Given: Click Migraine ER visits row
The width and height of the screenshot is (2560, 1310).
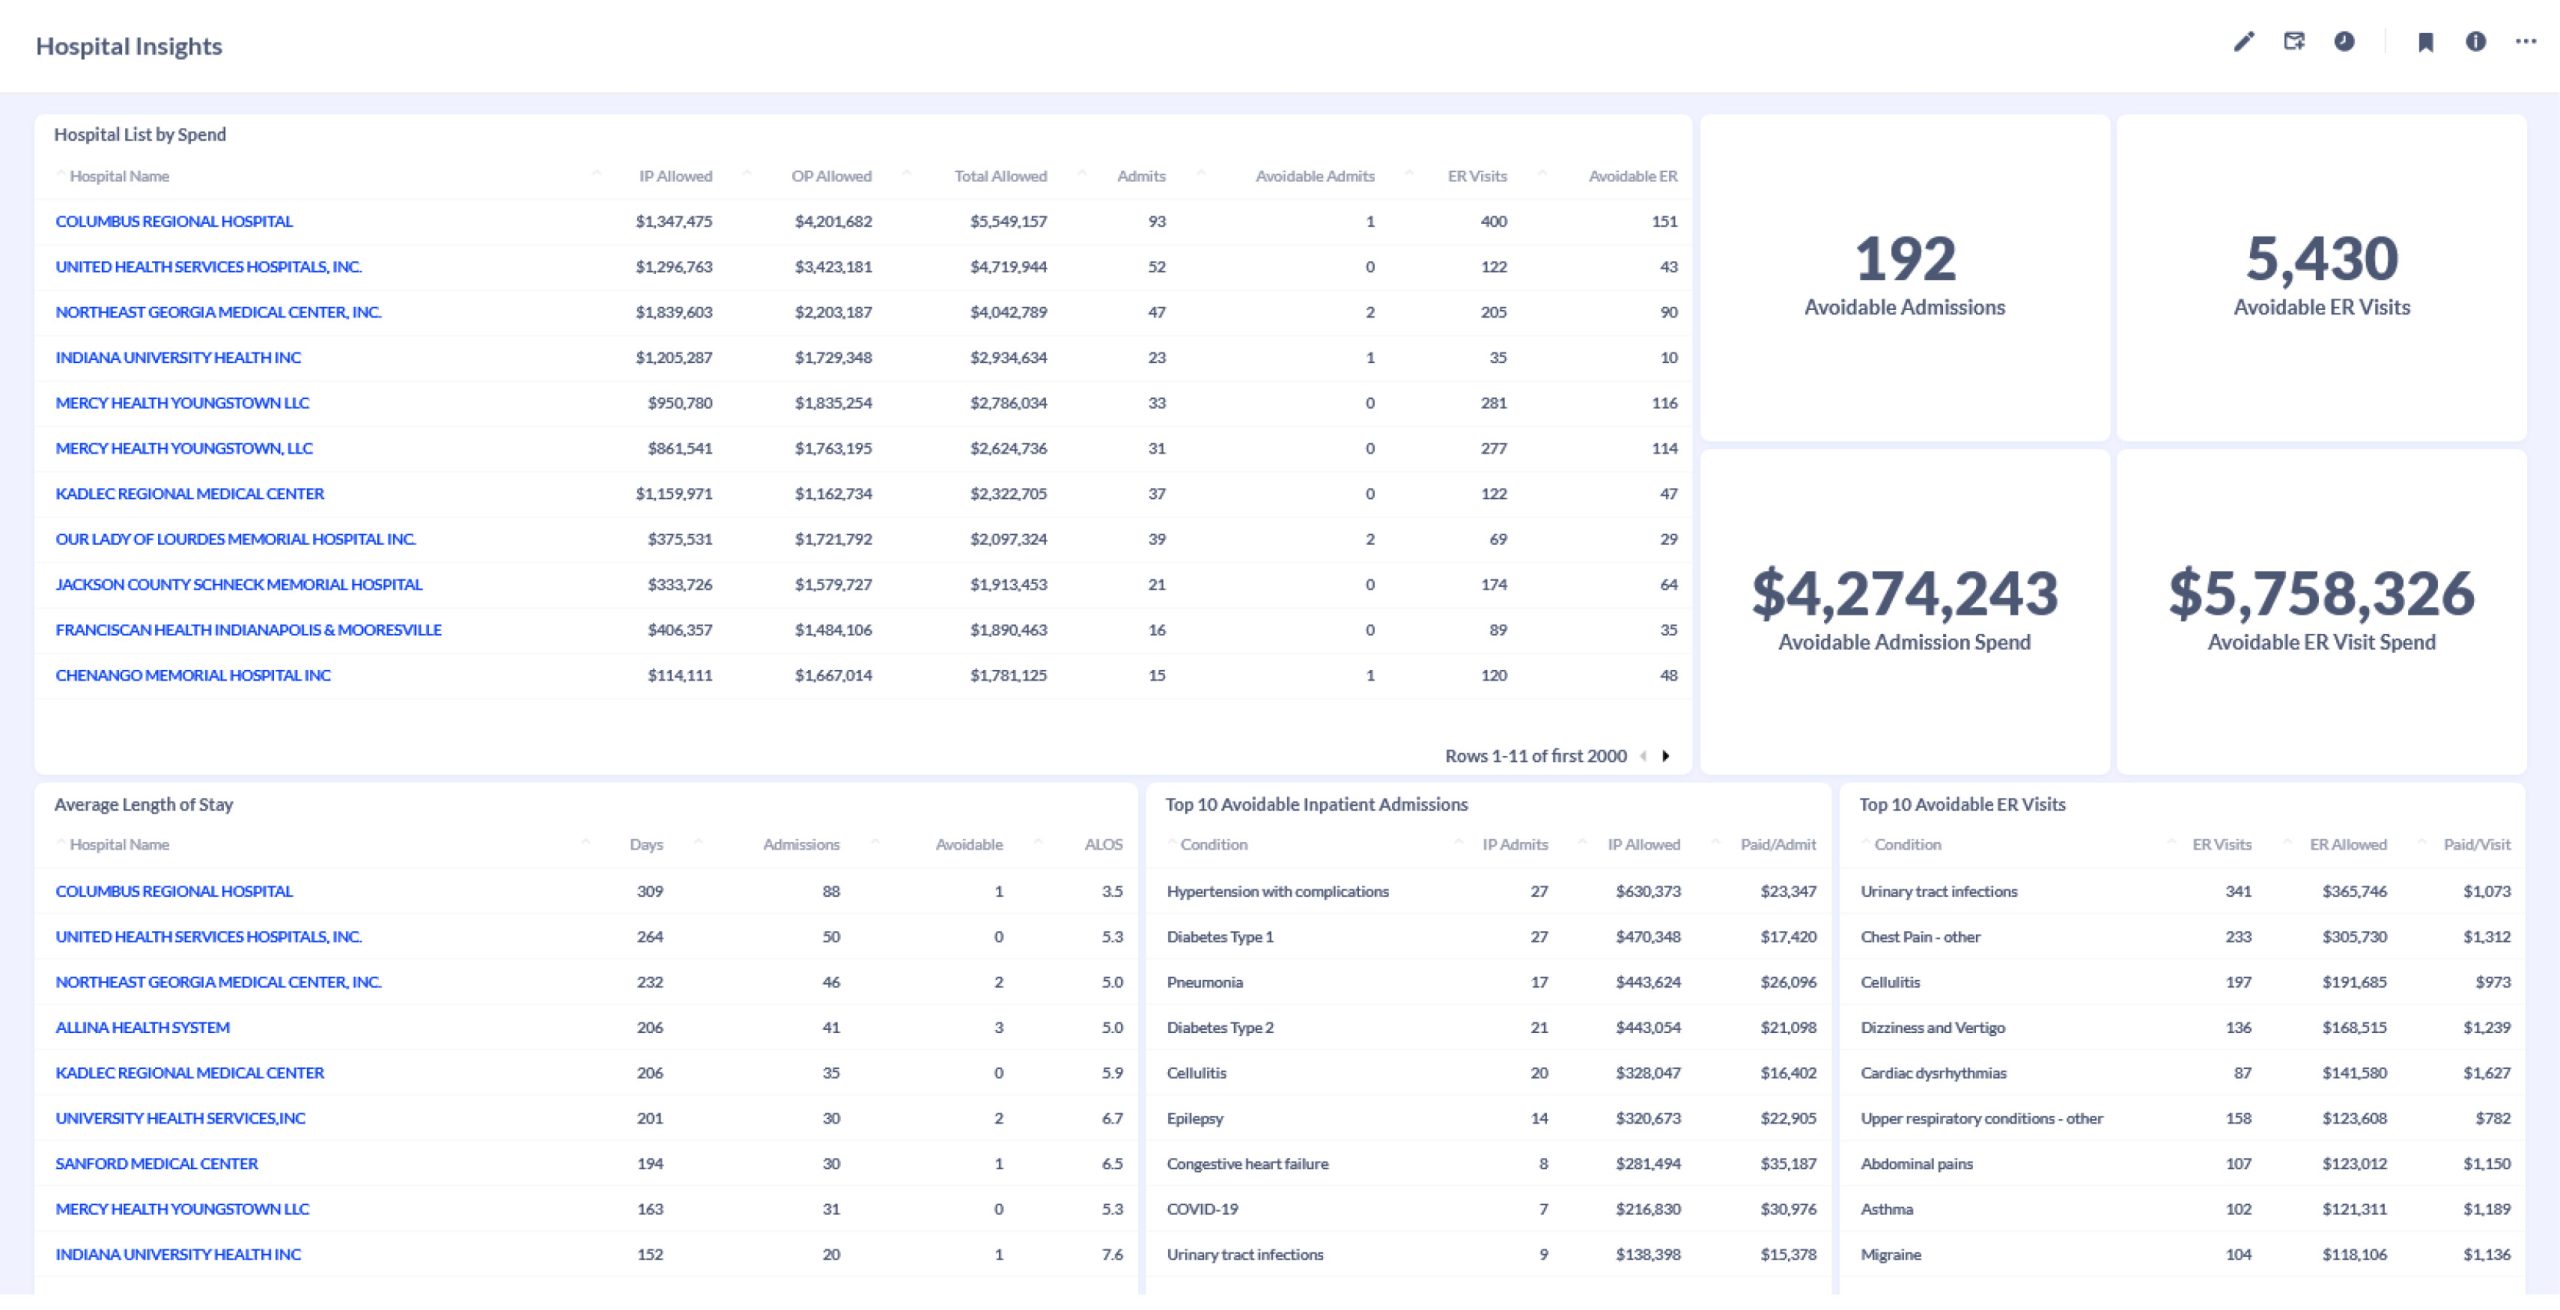Looking at the screenshot, I should (2183, 1255).
